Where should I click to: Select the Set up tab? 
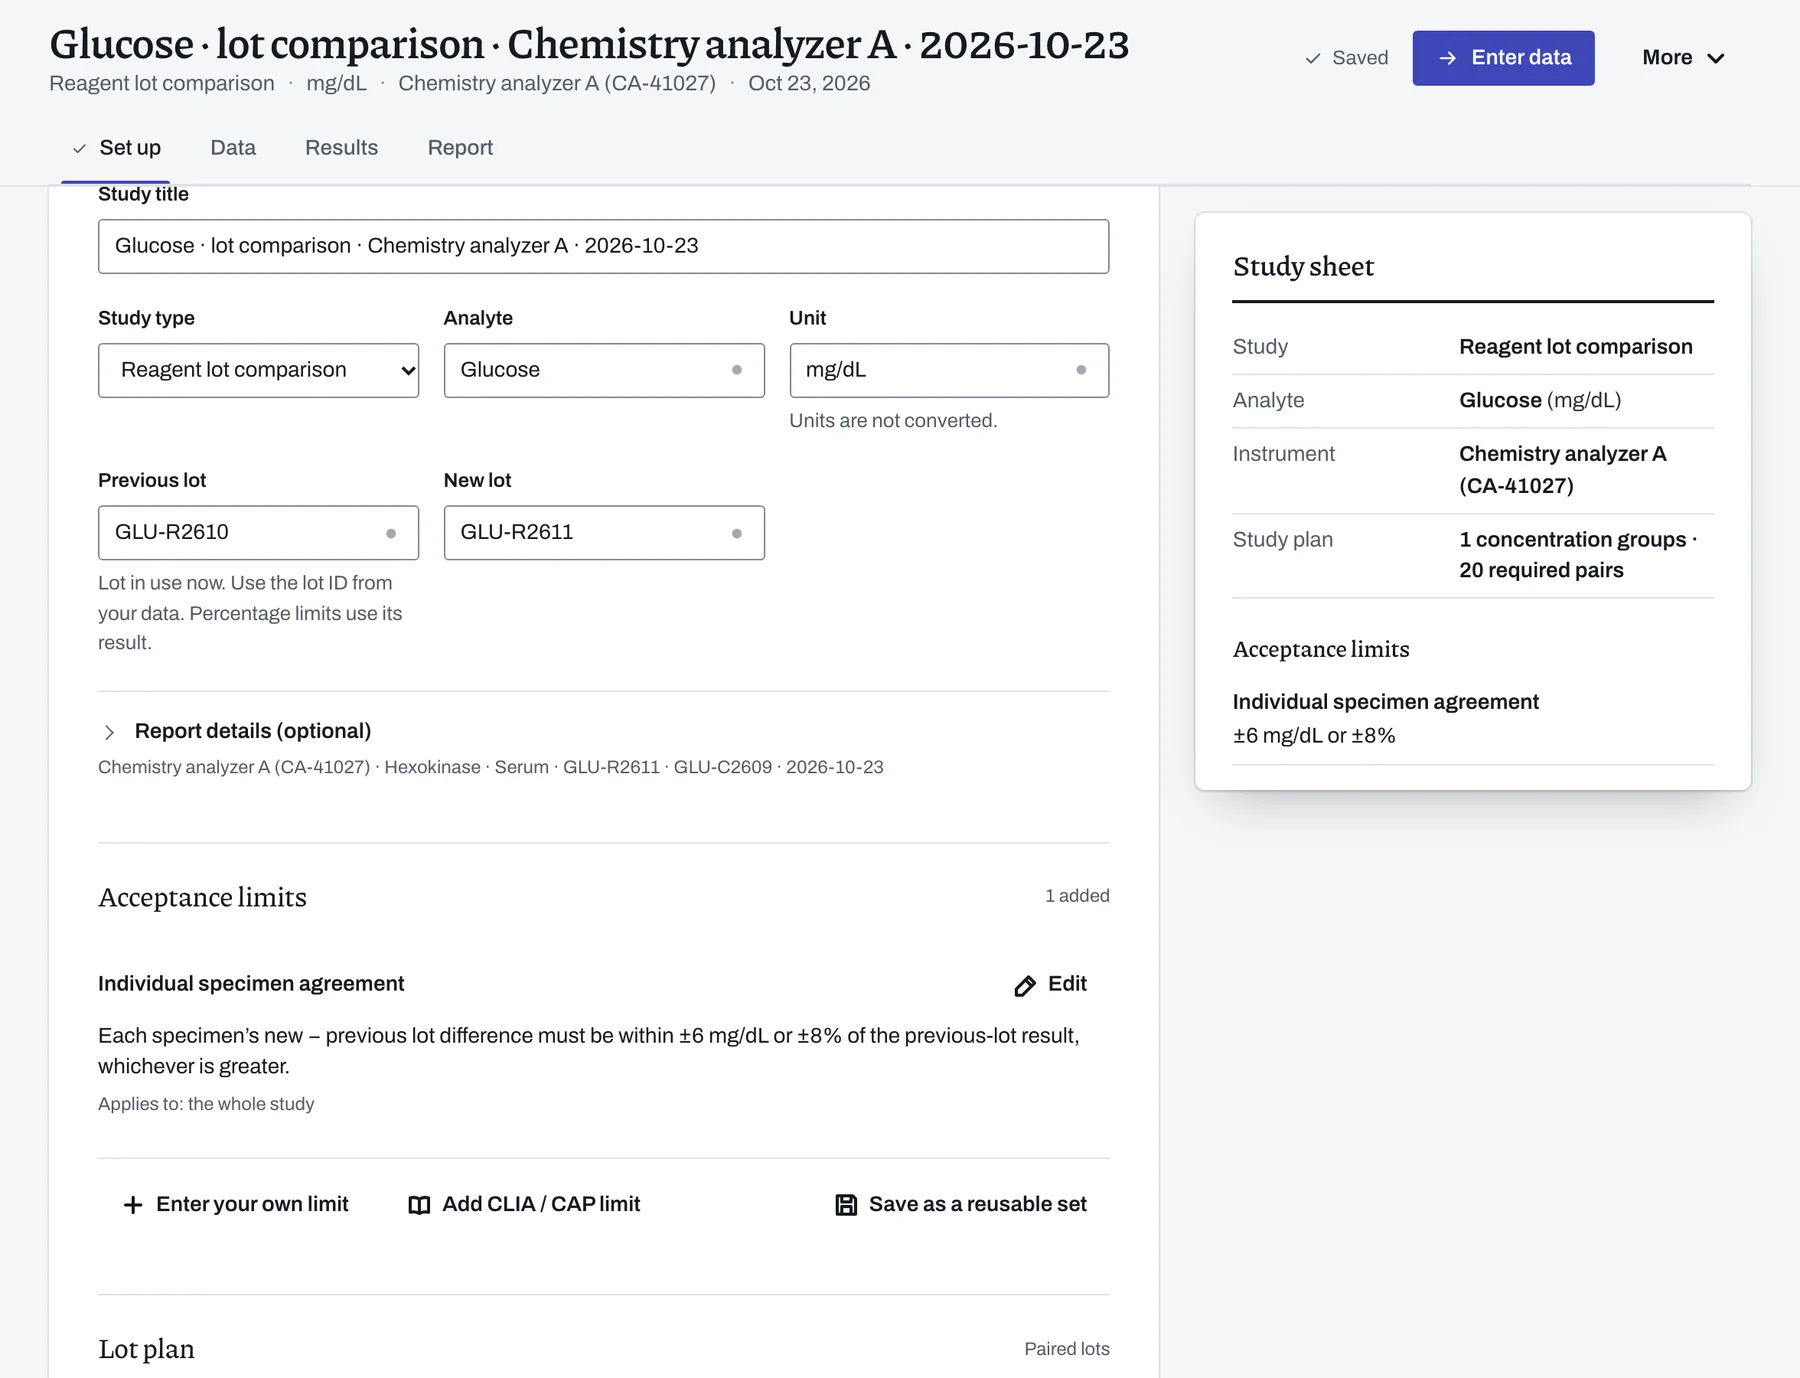[116, 148]
